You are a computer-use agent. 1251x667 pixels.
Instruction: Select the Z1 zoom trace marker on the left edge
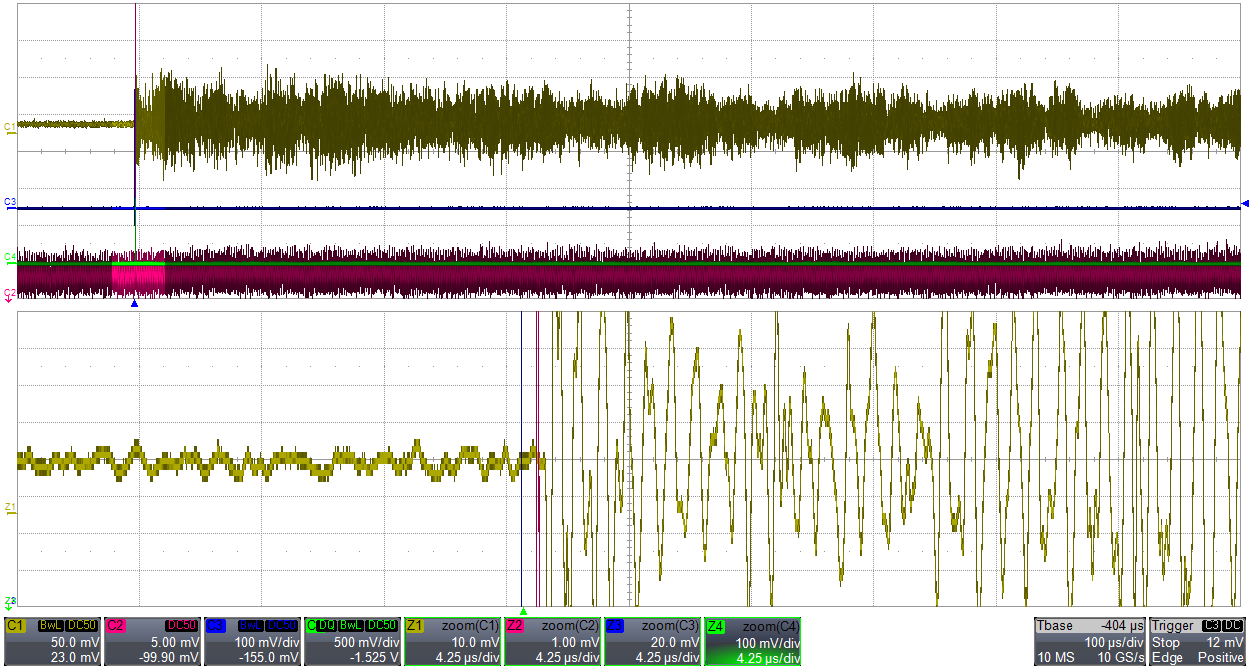[x=10, y=508]
